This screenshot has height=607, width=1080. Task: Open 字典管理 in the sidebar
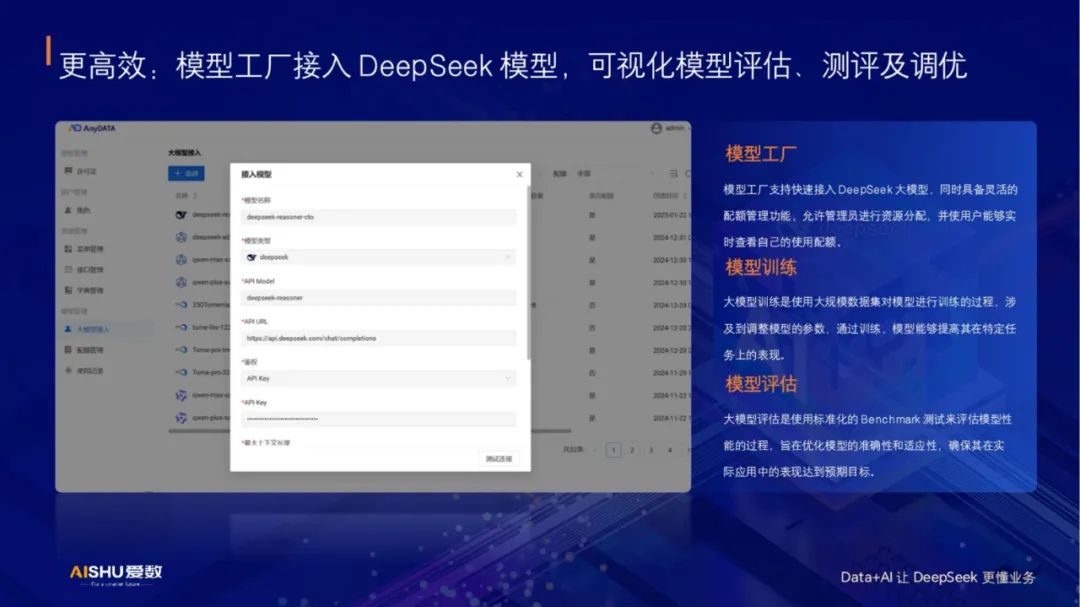[x=90, y=290]
